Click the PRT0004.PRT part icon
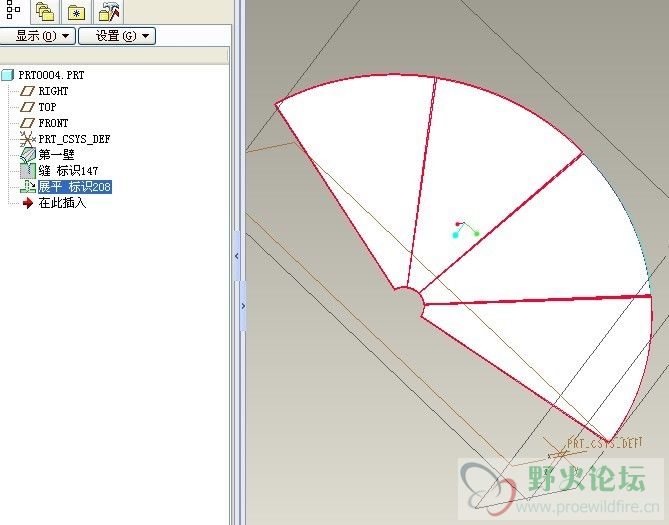This screenshot has height=525, width=669. click(8, 75)
